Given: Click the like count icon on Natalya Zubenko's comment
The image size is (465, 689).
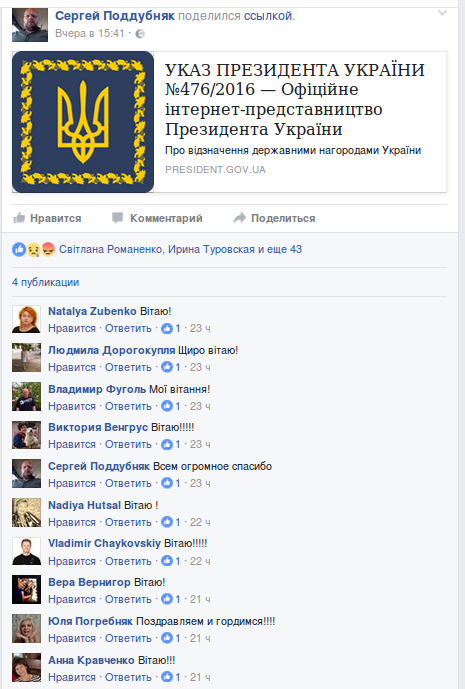Looking at the screenshot, I should click(167, 328).
